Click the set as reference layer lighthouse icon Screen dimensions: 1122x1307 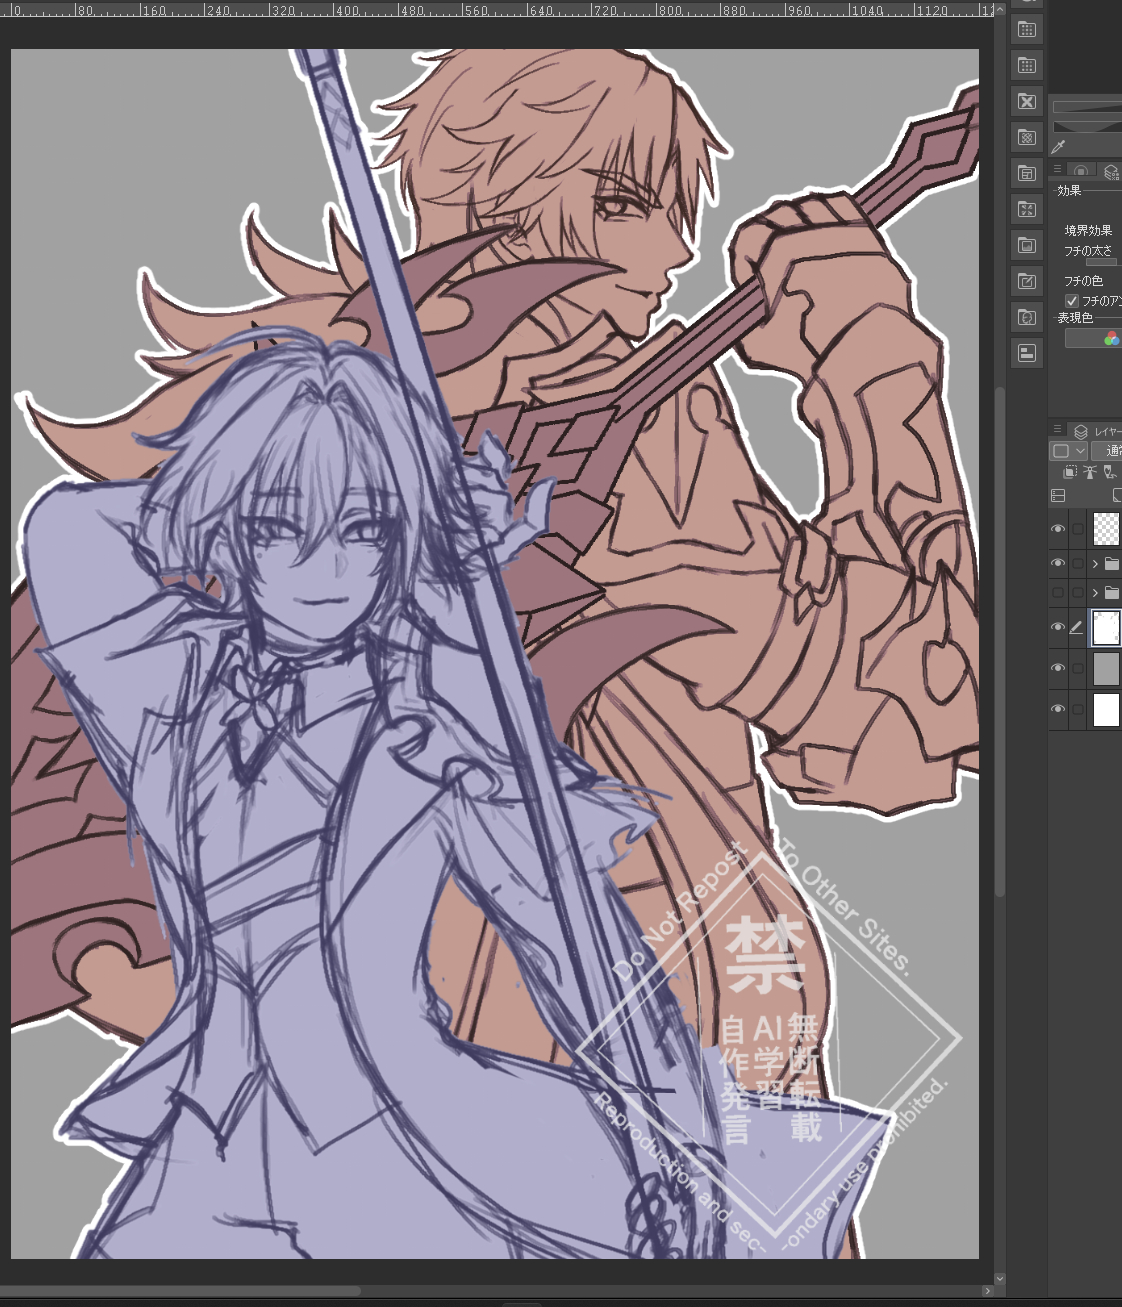pos(1090,472)
